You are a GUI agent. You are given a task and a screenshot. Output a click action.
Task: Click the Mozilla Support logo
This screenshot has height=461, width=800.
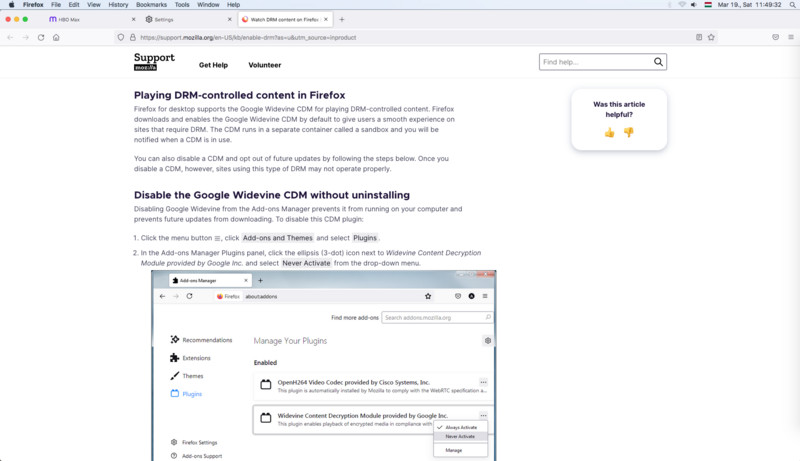(x=154, y=61)
